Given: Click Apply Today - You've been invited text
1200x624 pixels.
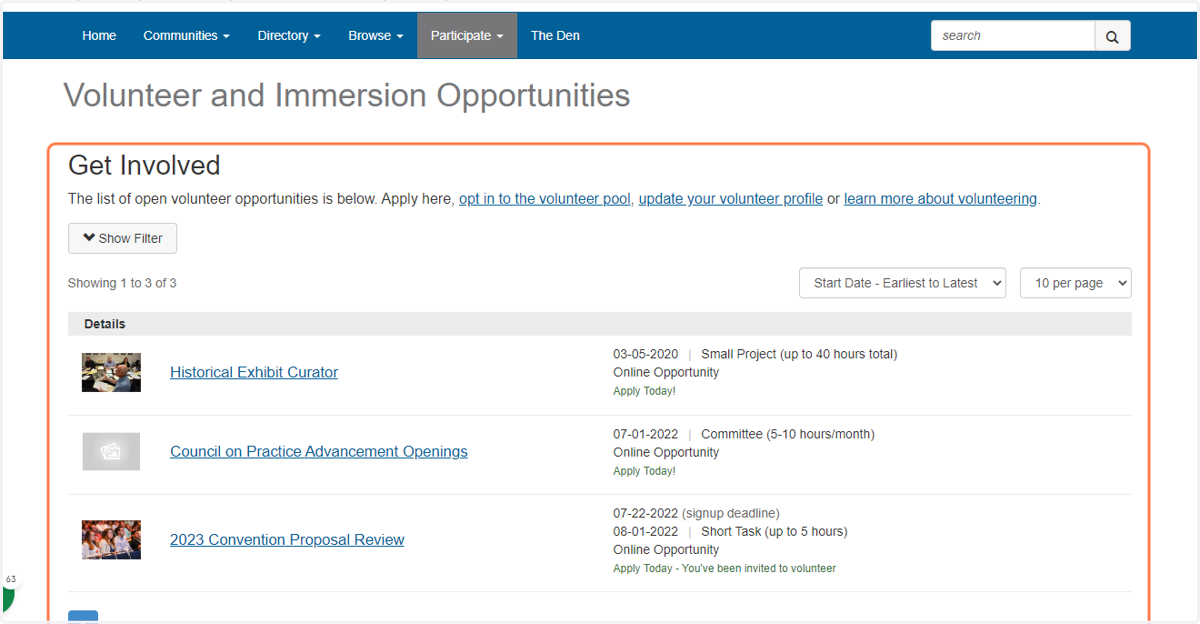Looking at the screenshot, I should 724,568.
